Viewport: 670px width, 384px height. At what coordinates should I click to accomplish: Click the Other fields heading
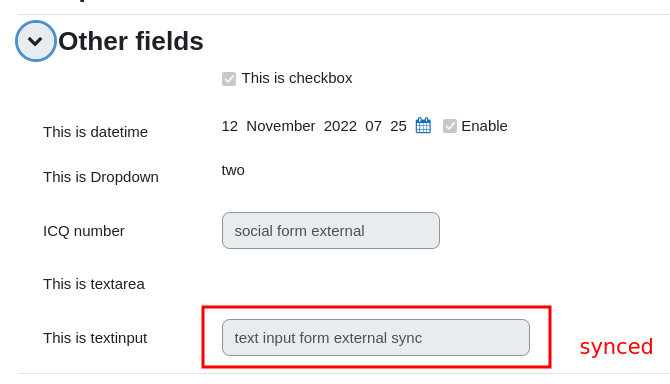coord(131,41)
